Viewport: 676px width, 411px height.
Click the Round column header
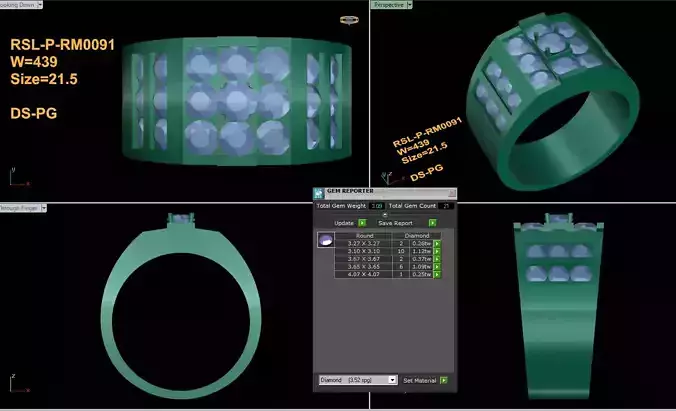tap(364, 236)
